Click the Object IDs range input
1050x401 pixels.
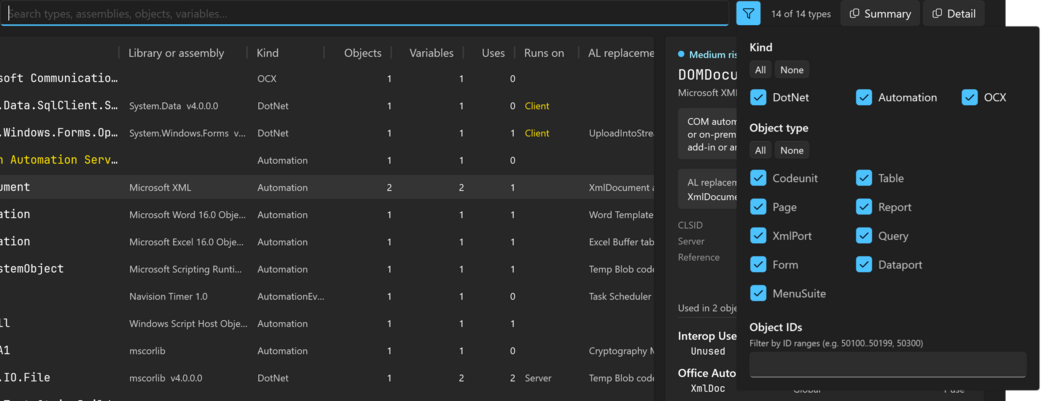click(x=888, y=365)
